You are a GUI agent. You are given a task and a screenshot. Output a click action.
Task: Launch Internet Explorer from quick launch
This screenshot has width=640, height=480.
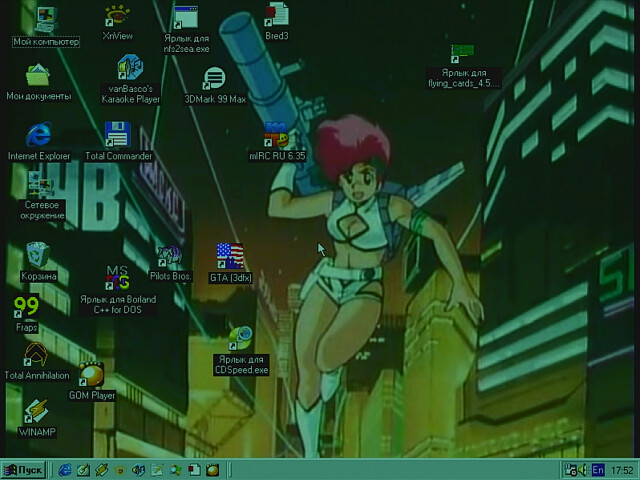pos(64,470)
